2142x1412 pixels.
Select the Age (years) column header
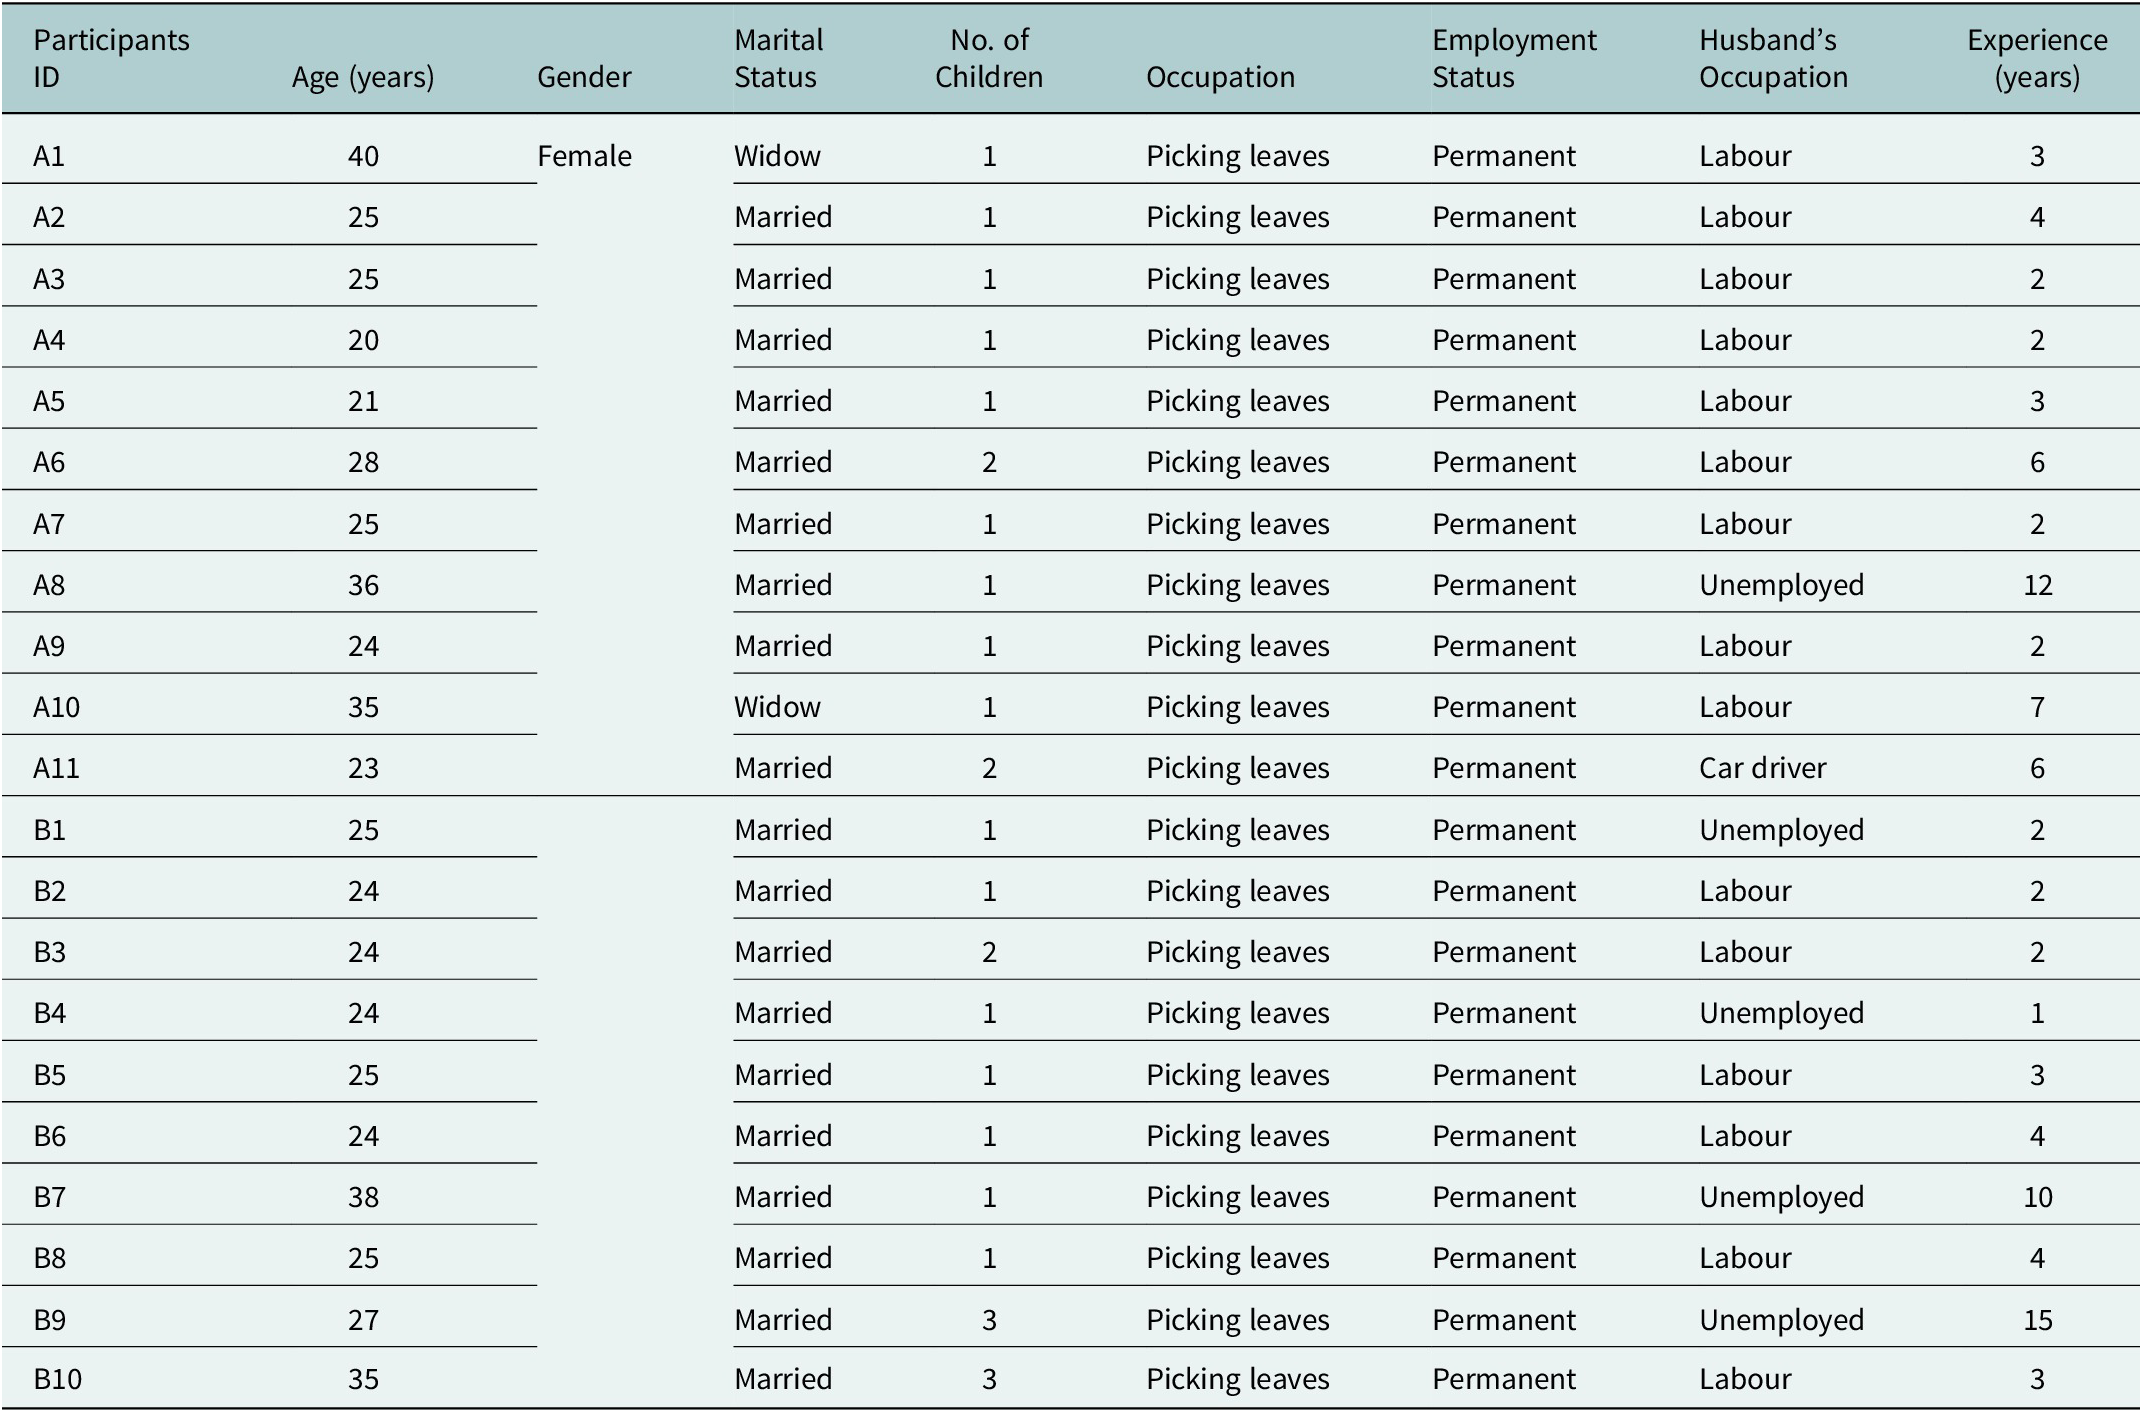363,77
